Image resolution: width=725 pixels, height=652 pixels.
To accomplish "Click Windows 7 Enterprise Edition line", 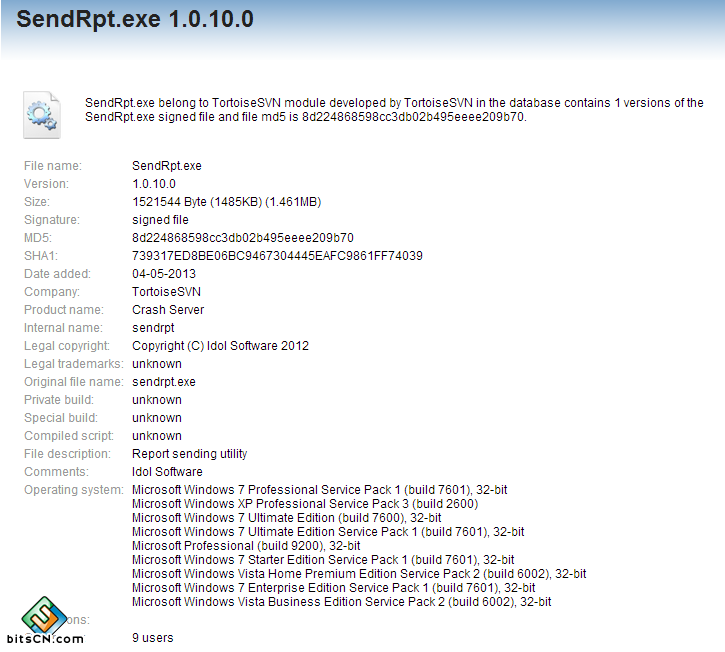I will coord(334,588).
